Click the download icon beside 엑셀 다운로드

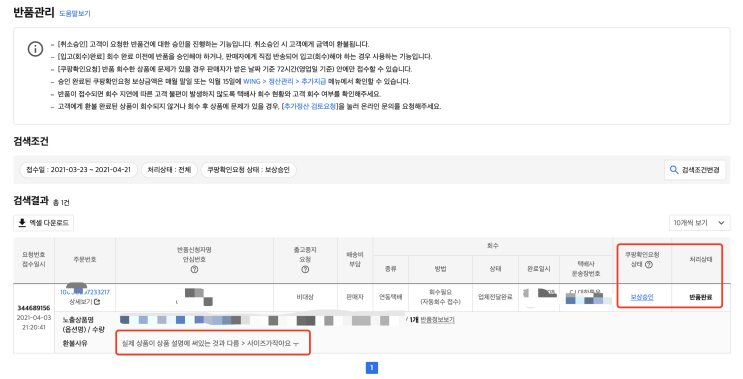coord(22,222)
